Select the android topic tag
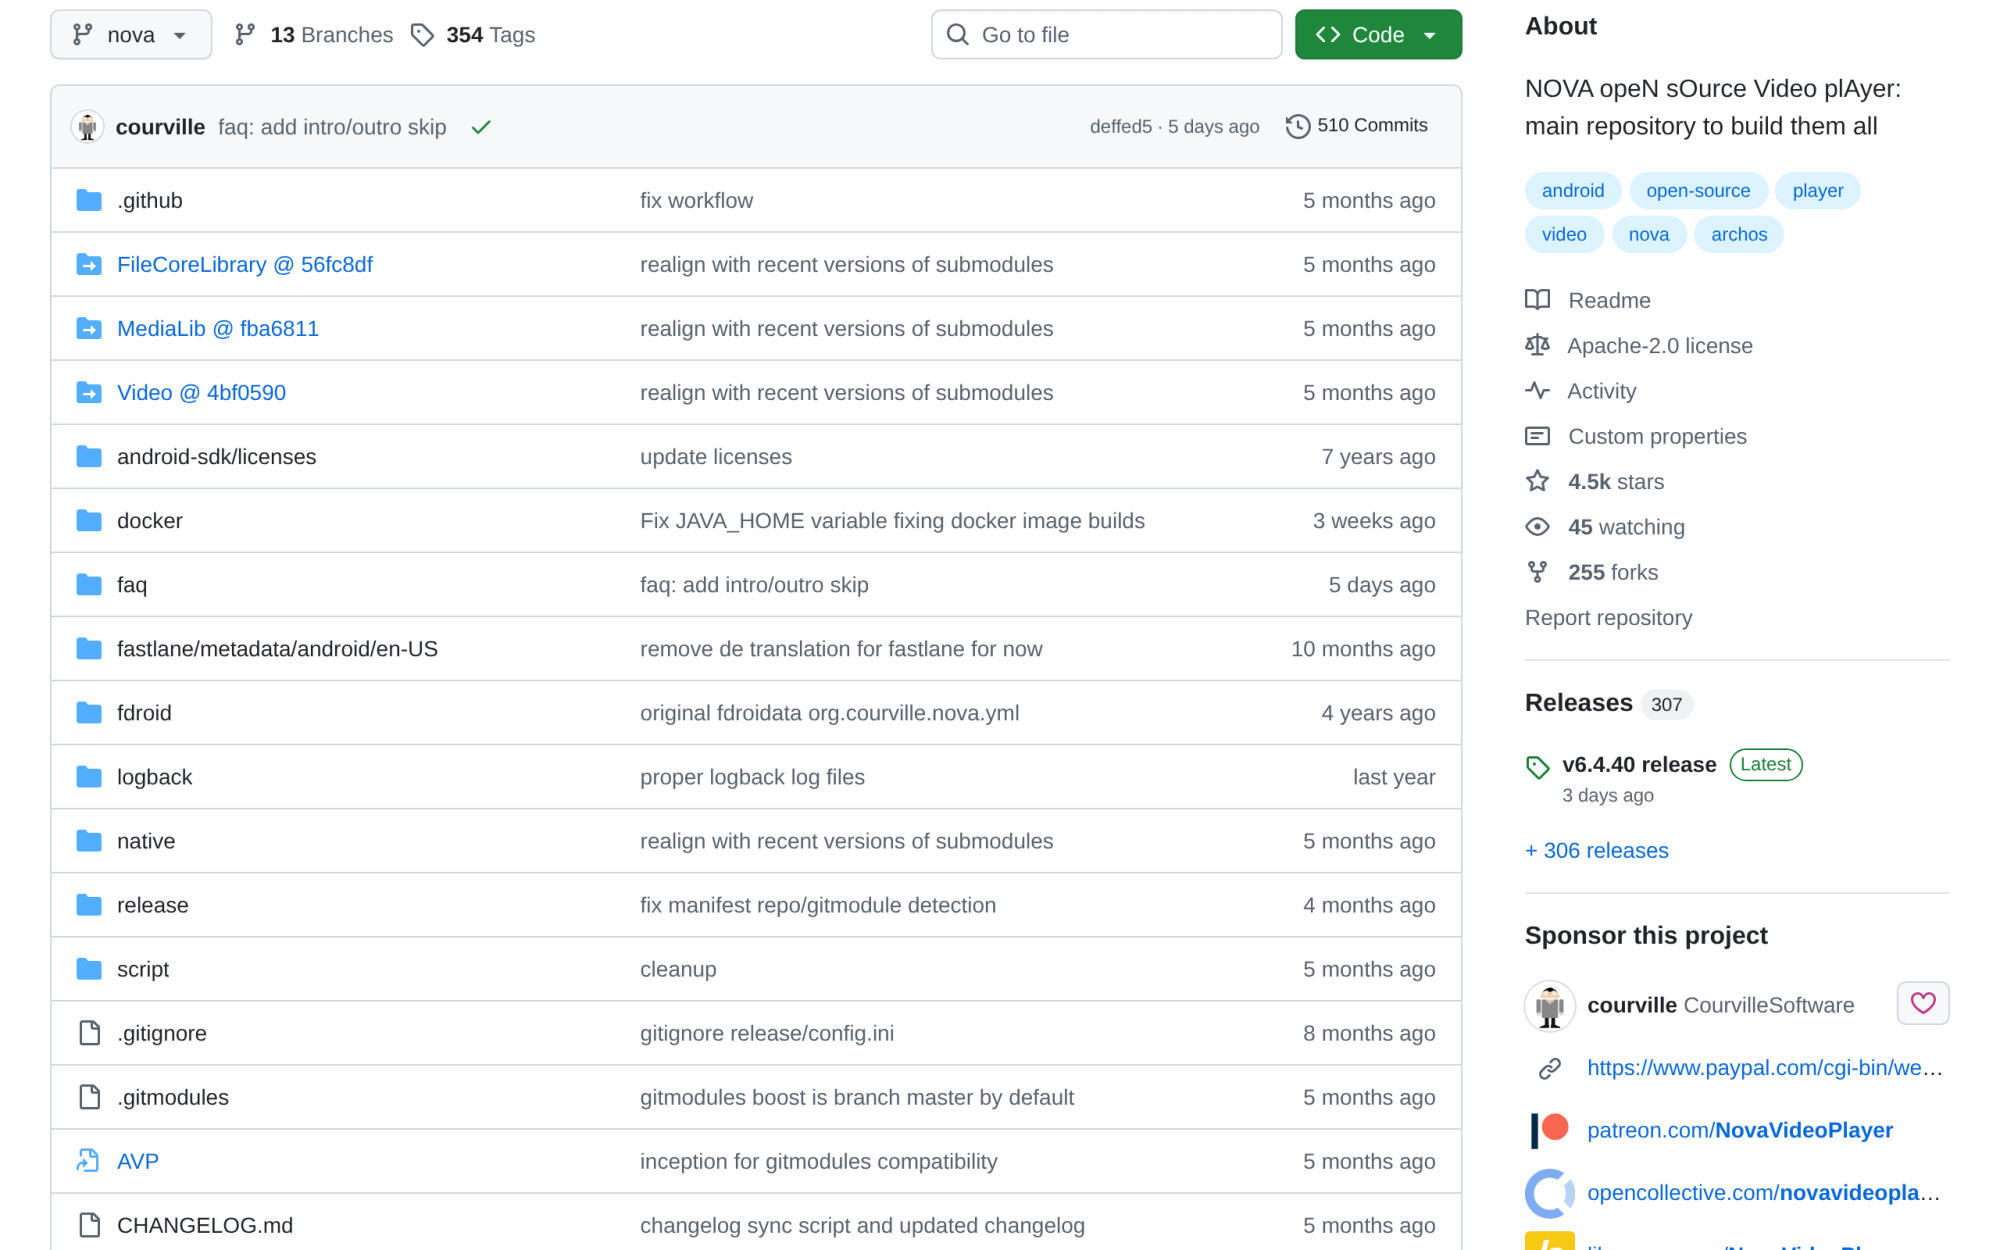The width and height of the screenshot is (2000, 1250). [x=1573, y=191]
